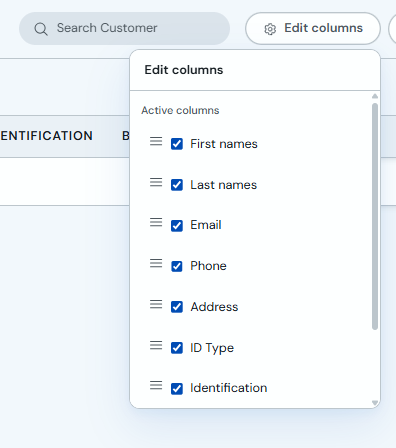Grab the drag handle beside First names
This screenshot has width=396, height=448.
click(x=156, y=141)
